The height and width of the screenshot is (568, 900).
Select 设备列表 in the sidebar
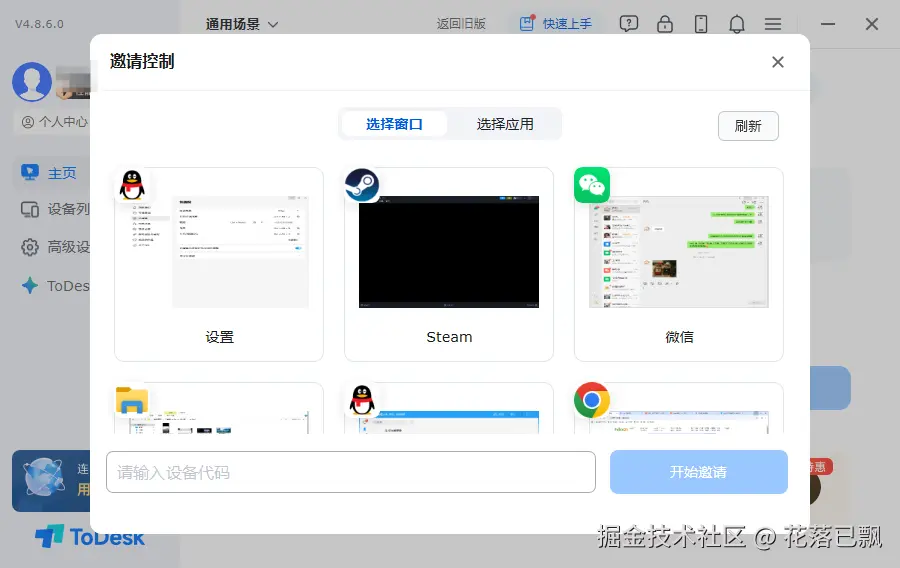pos(55,209)
